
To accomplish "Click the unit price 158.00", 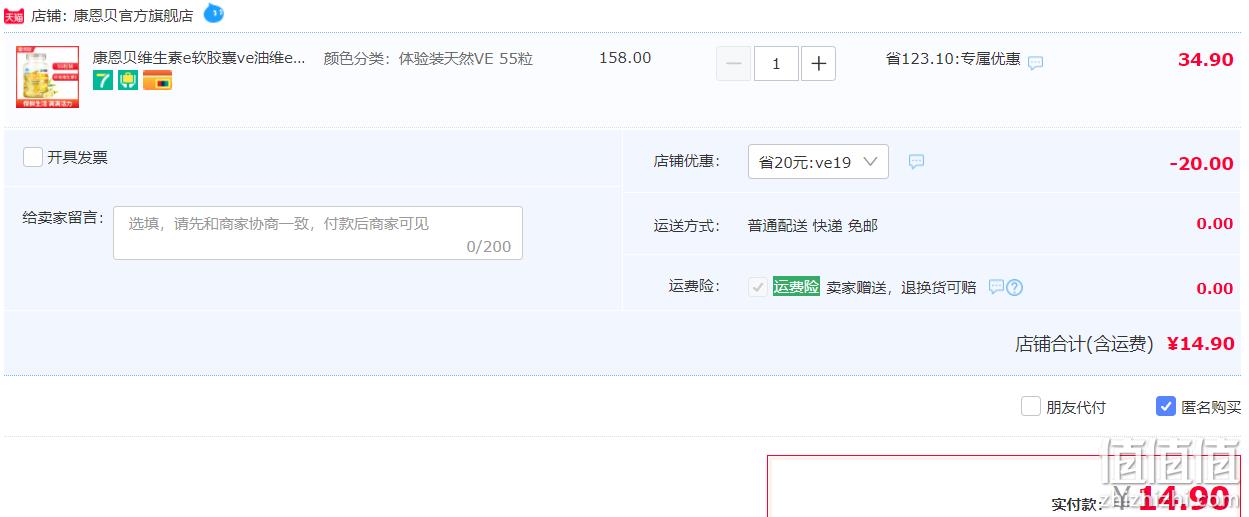I will point(625,58).
